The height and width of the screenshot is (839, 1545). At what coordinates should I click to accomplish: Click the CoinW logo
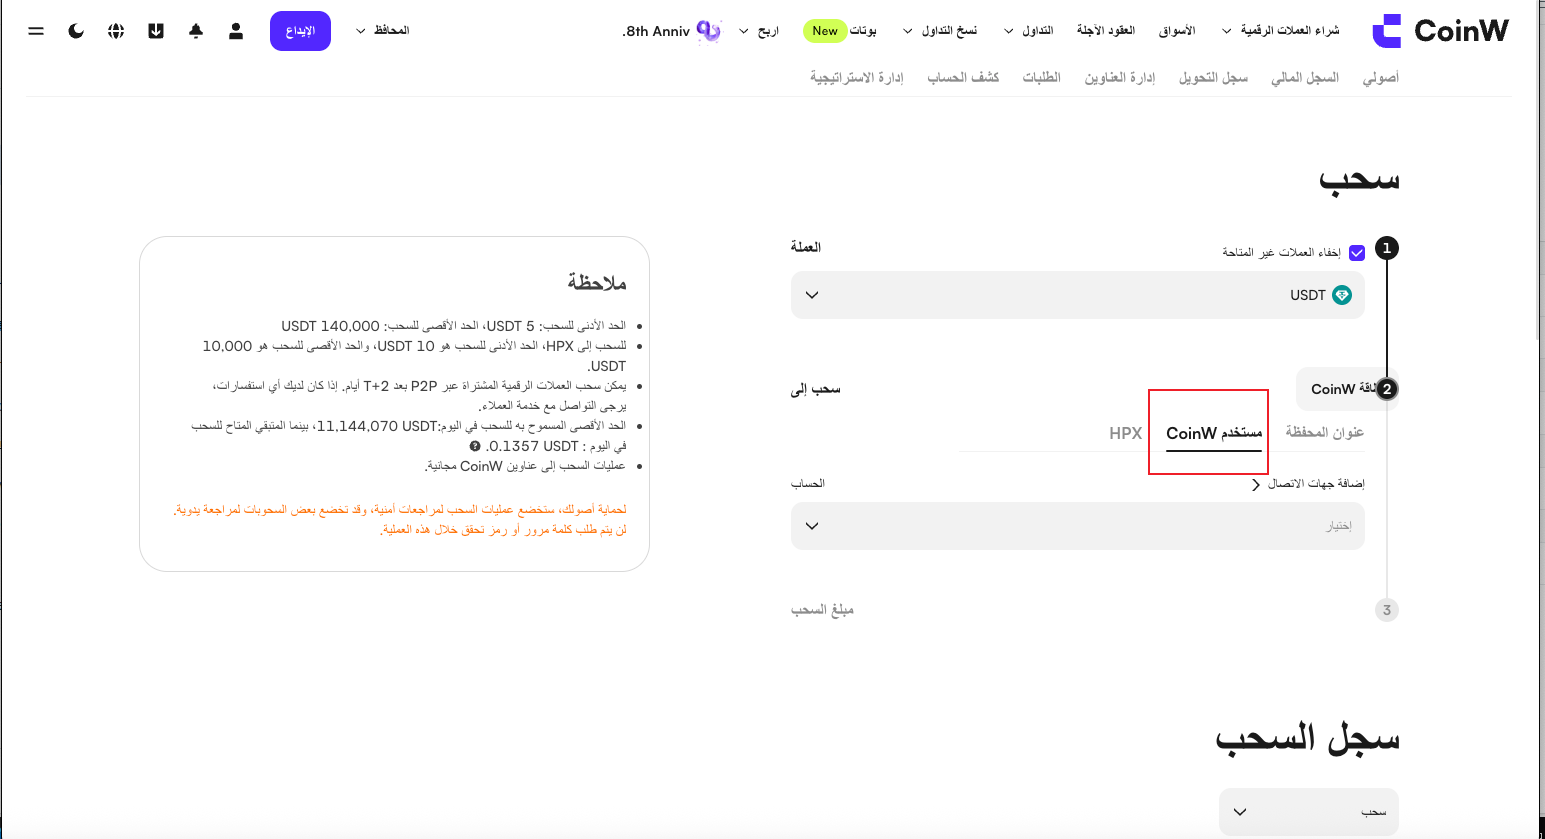(x=1440, y=31)
